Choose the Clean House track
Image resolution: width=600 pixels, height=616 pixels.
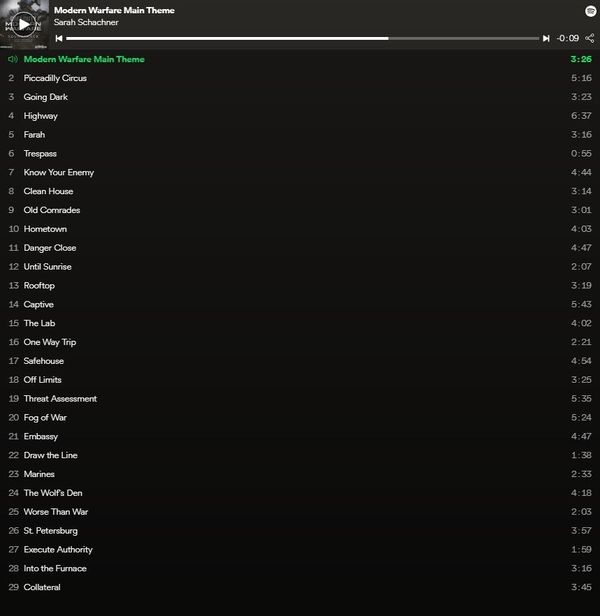(300, 191)
